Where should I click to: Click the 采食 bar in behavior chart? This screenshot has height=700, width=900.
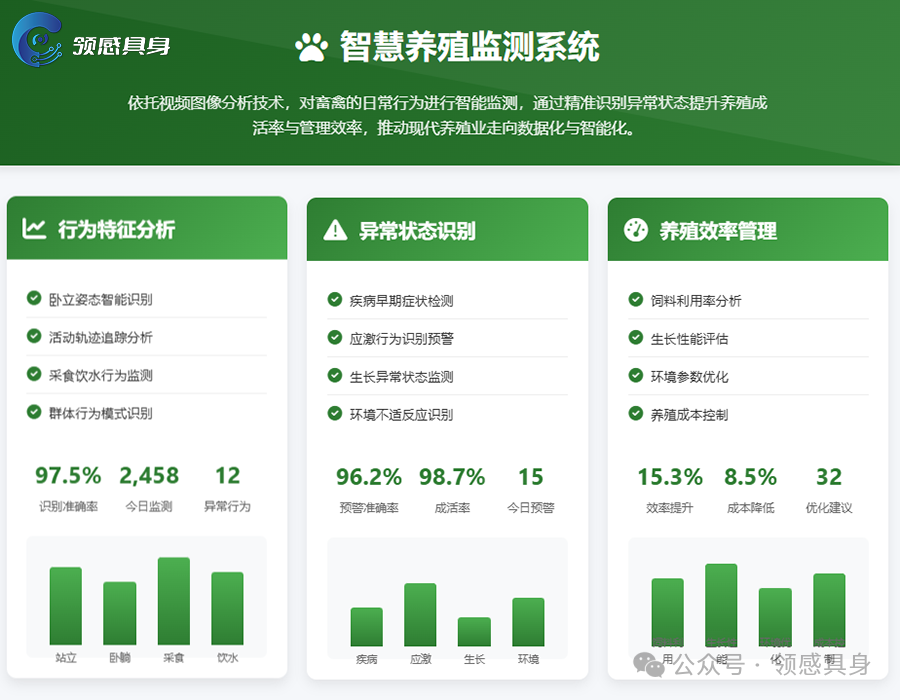pyautogui.click(x=174, y=601)
